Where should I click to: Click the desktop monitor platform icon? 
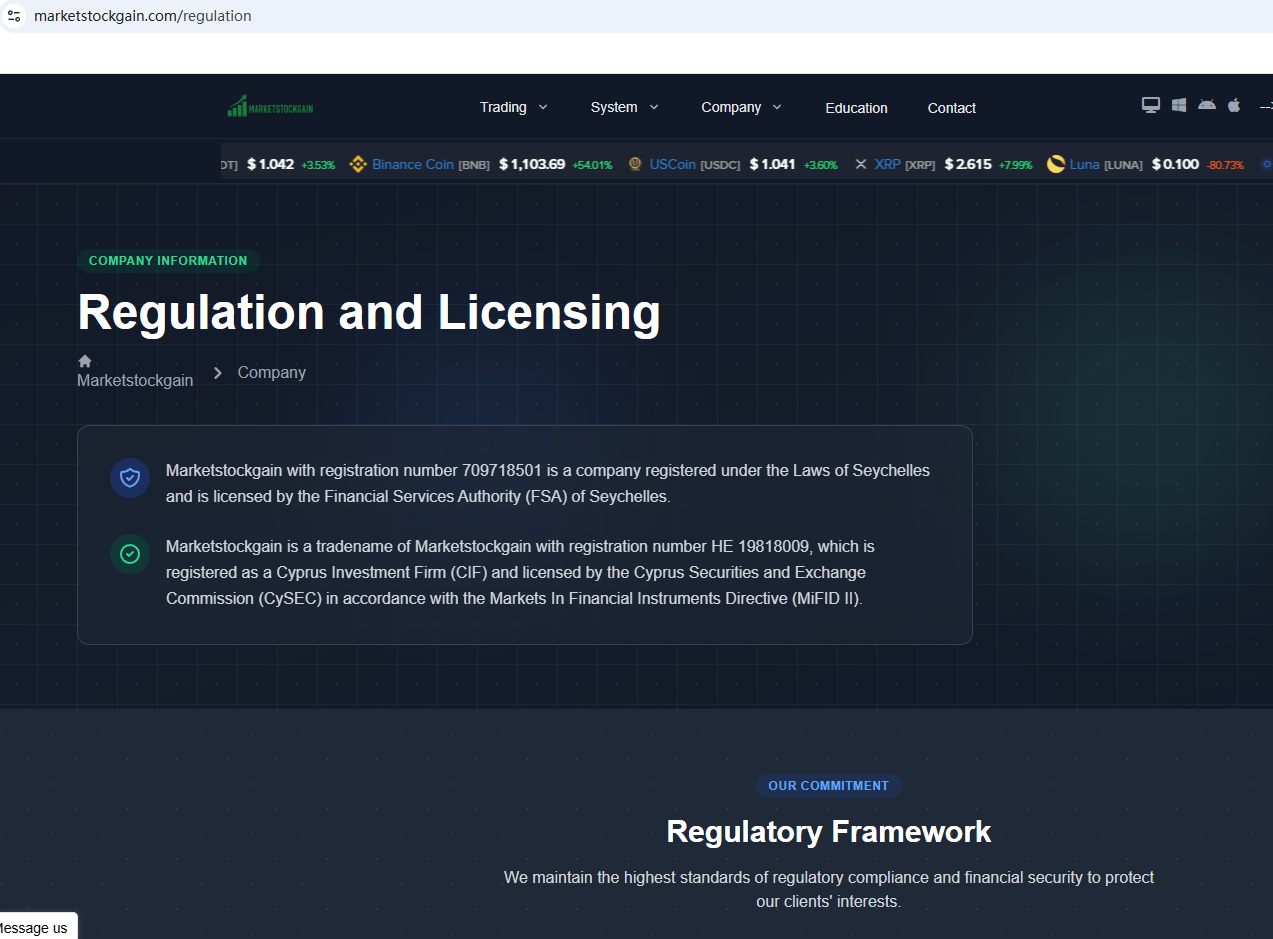(1151, 105)
